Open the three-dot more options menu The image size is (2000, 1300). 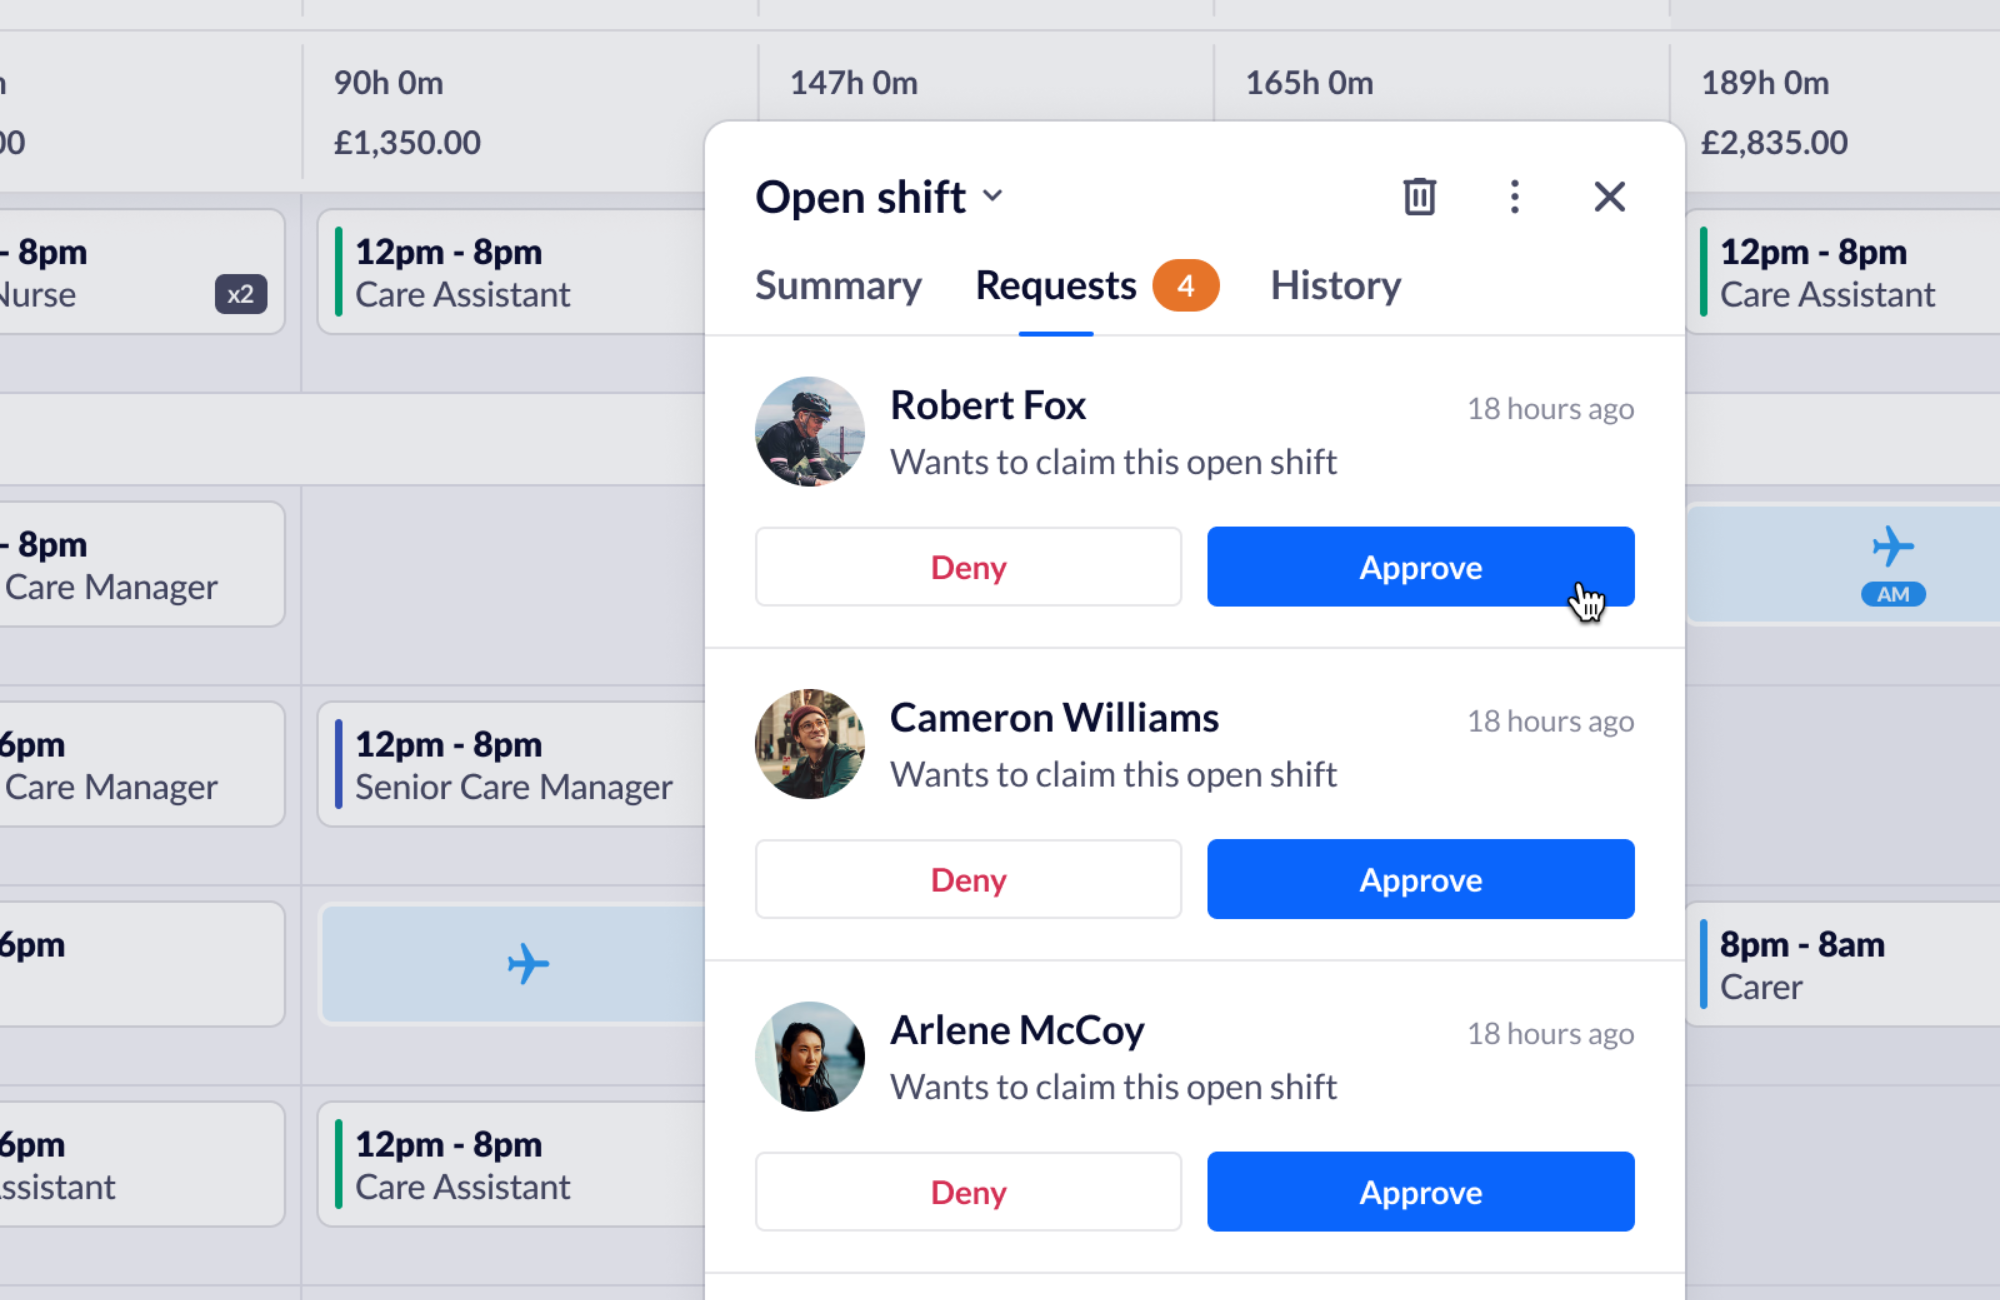click(x=1514, y=197)
